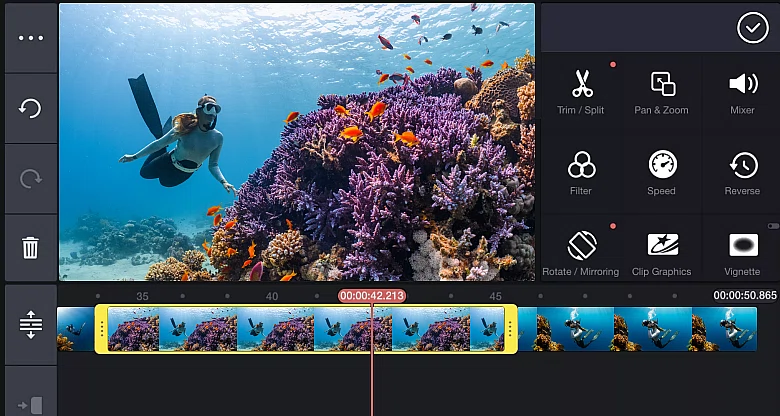The image size is (780, 416).
Task: Select the Vignette effect icon
Action: [x=743, y=245]
